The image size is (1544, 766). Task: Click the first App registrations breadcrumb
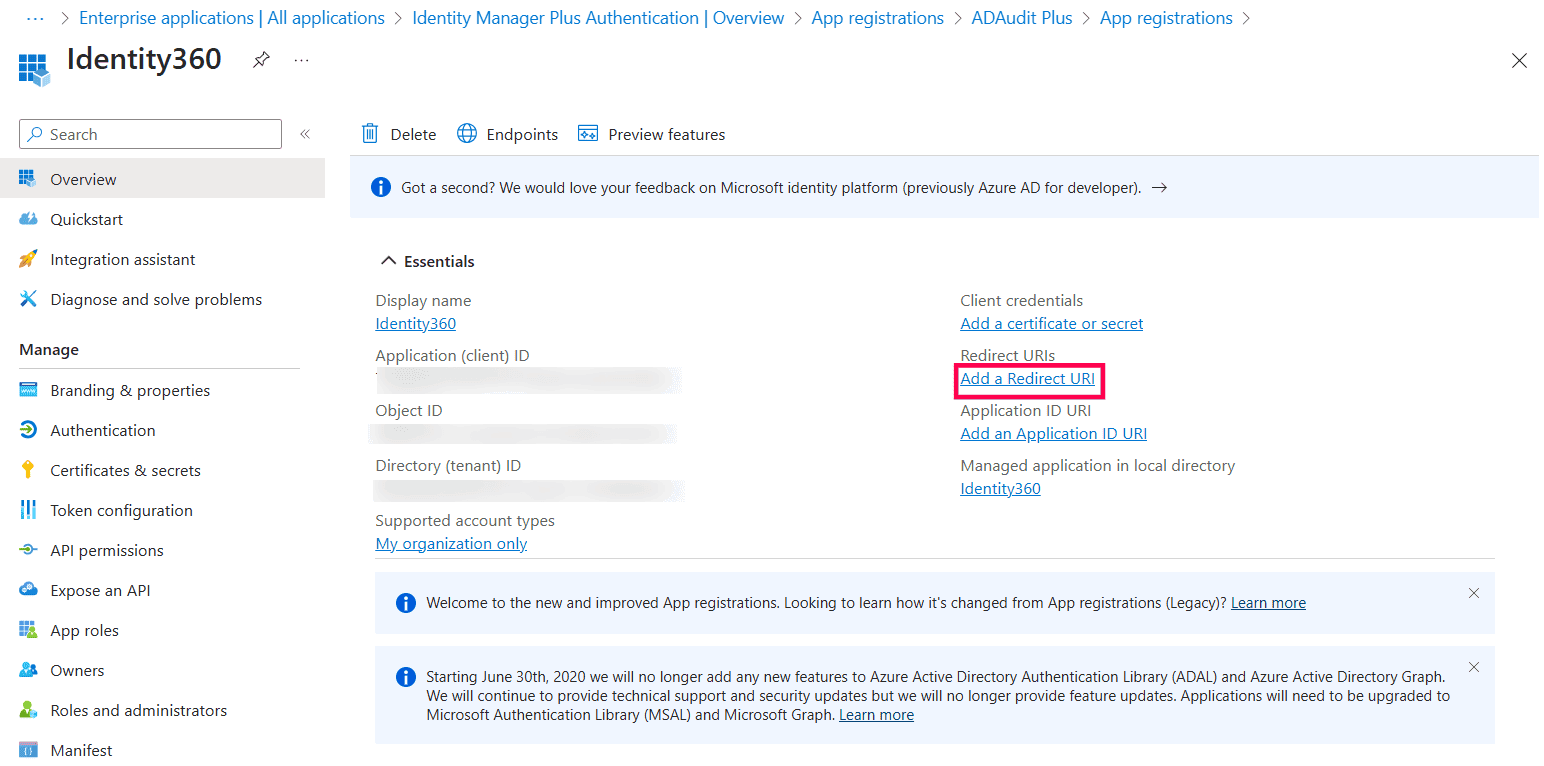point(878,18)
